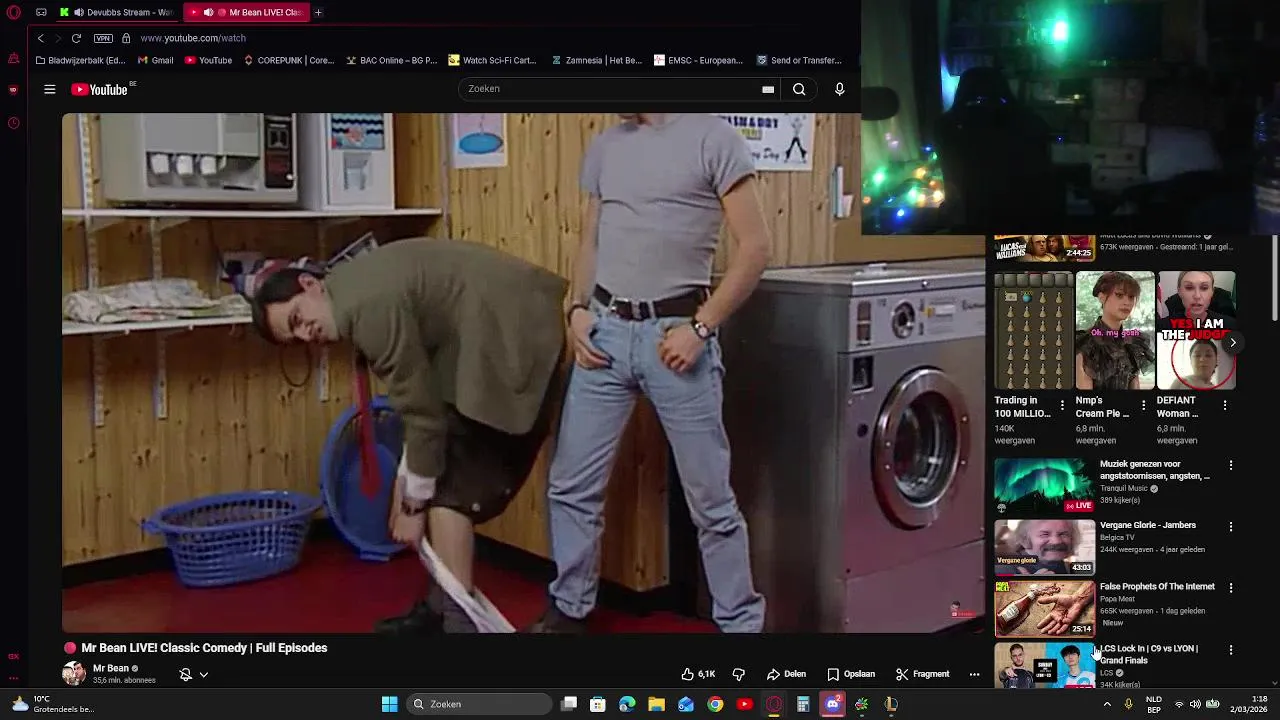Click the Fragment clip button
This screenshot has height=720, width=1280.
[922, 674]
